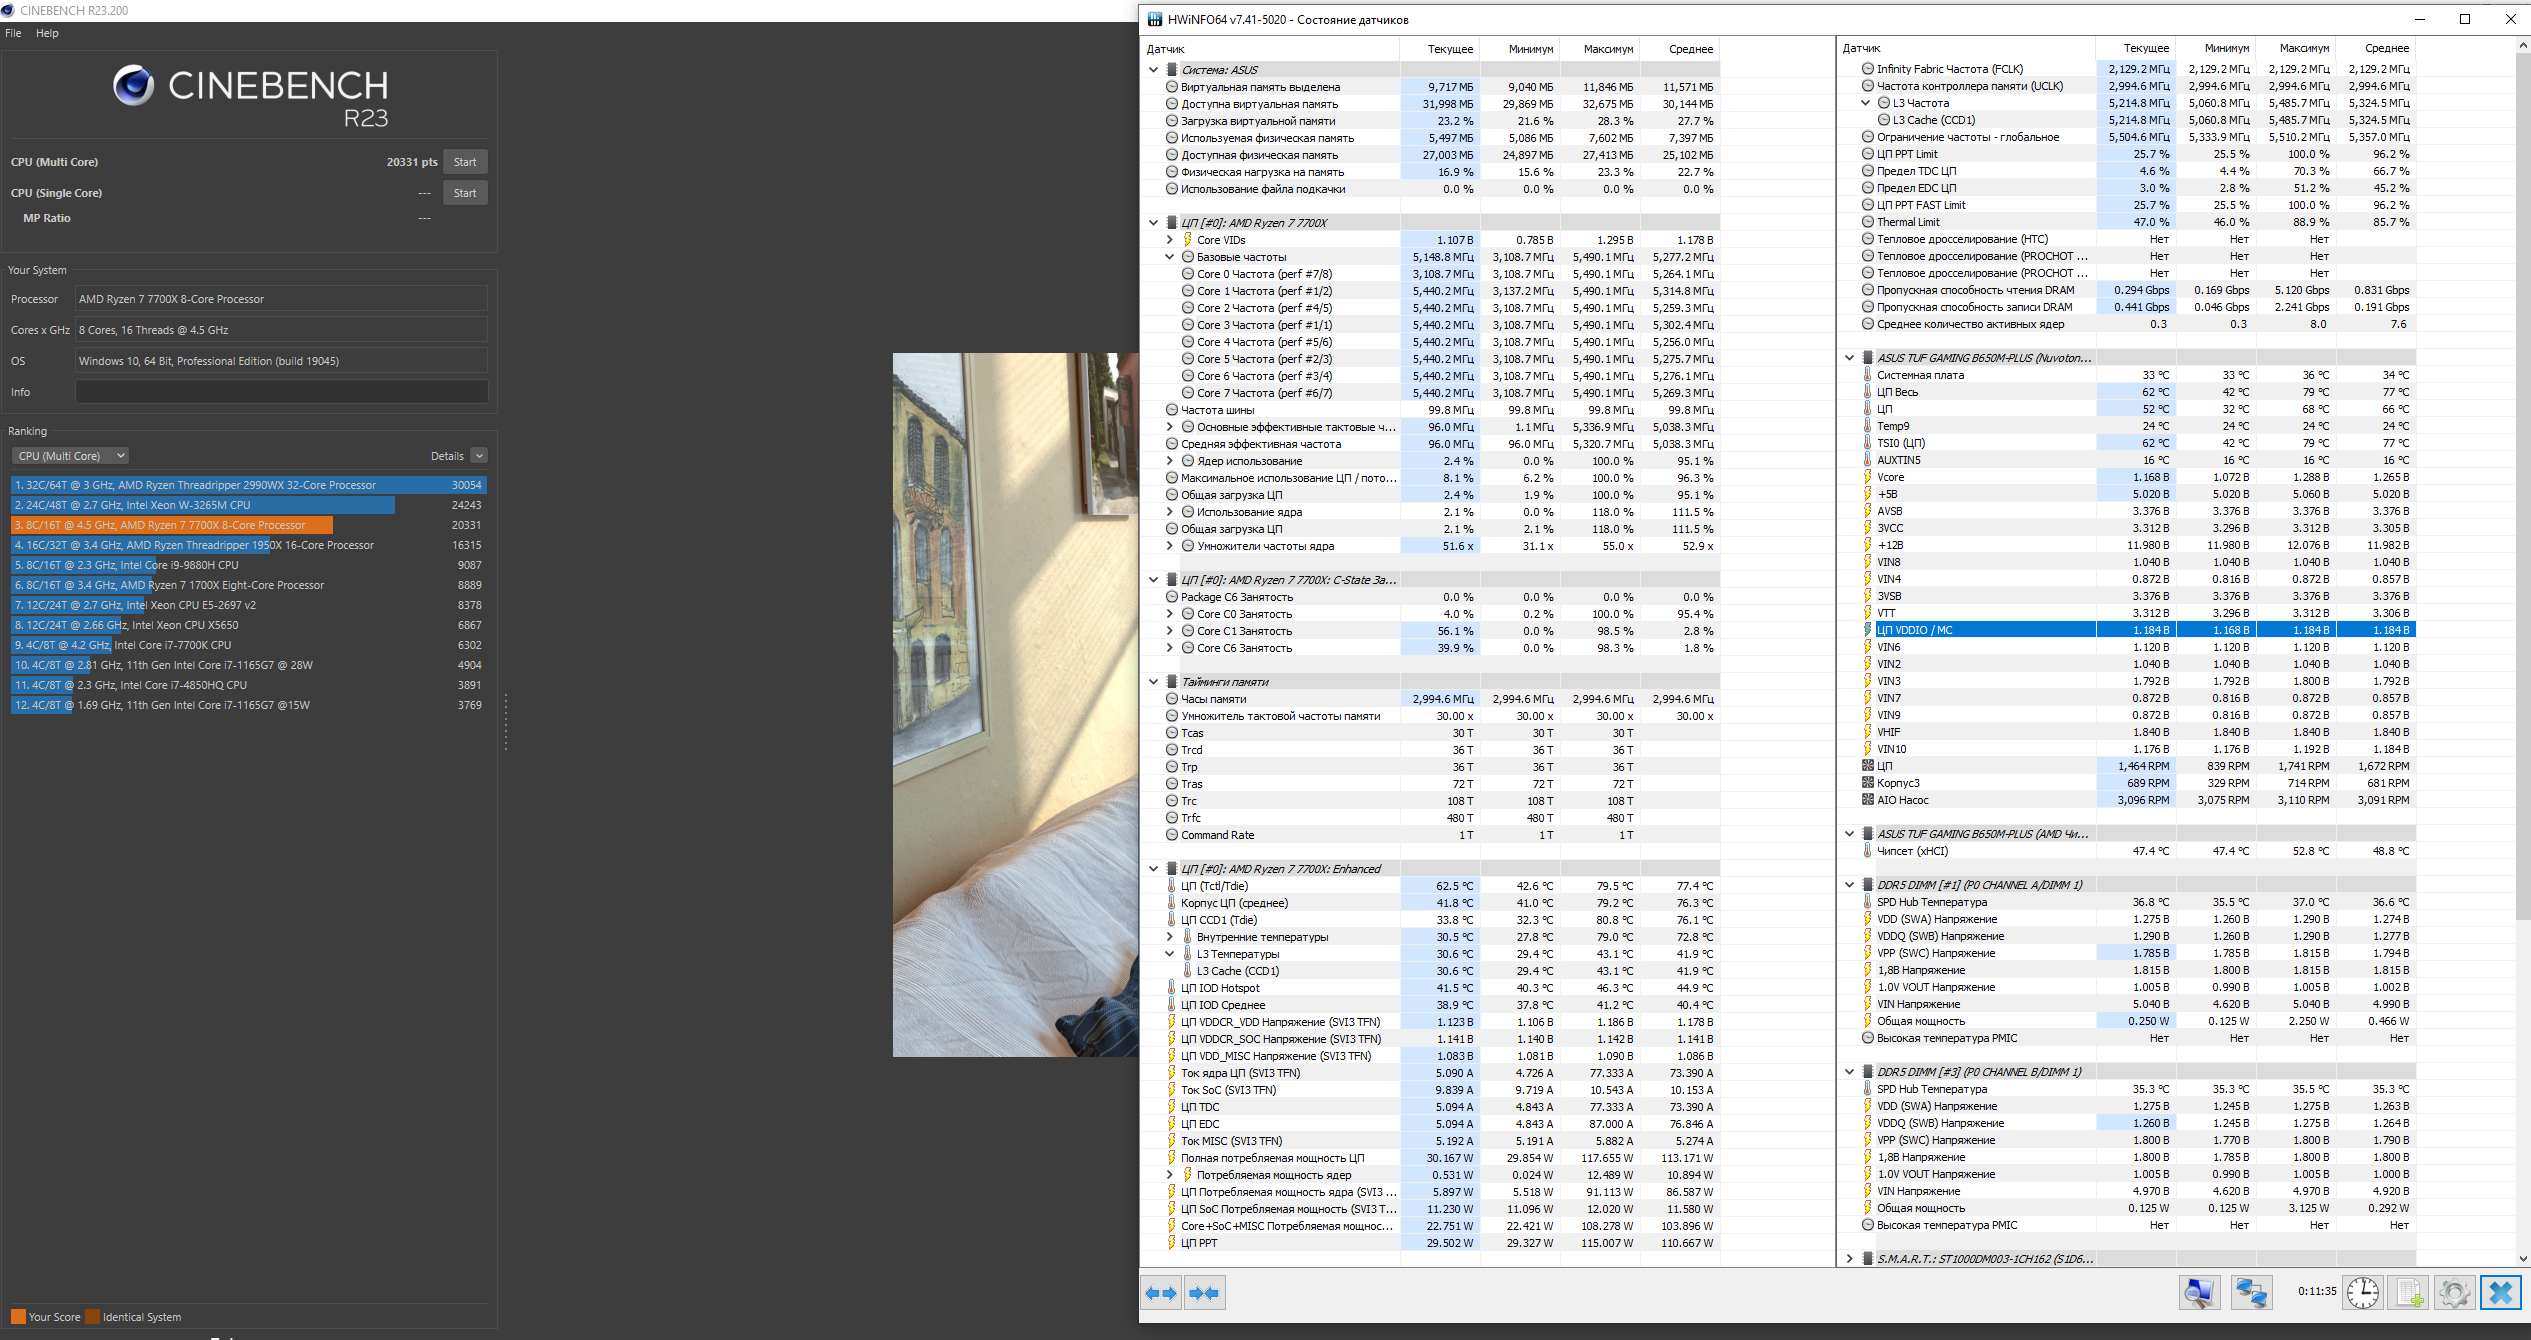The width and height of the screenshot is (2531, 1340).
Task: Collapse the Система: ASUS sensor group
Action: click(x=1153, y=70)
